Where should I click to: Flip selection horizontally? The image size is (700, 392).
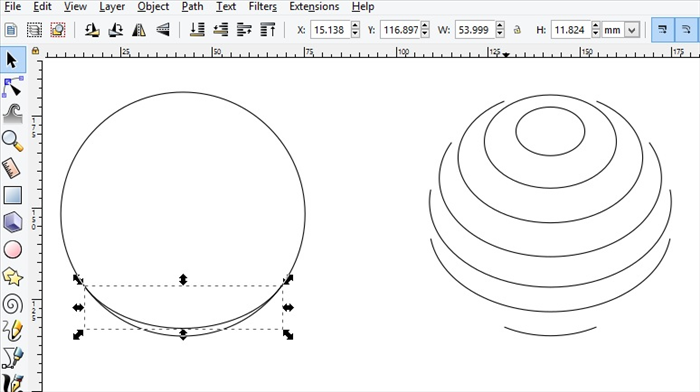[139, 30]
